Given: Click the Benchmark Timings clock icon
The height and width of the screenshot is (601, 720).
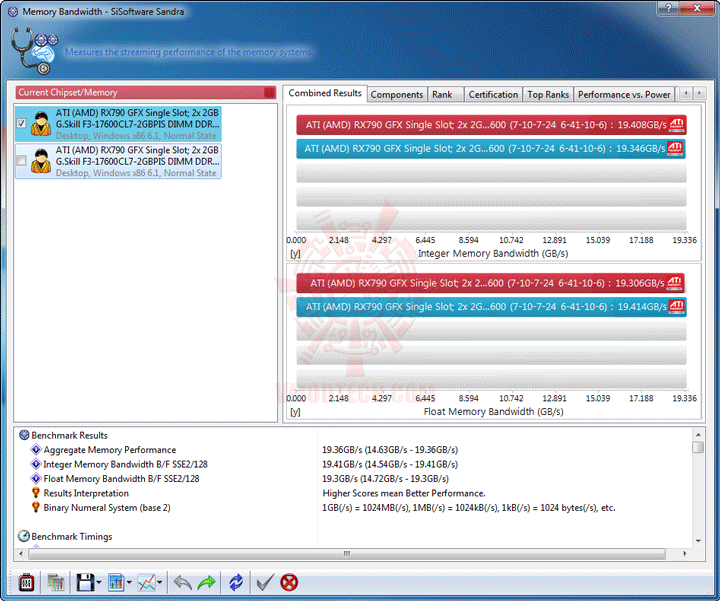Looking at the screenshot, I should click(23, 536).
